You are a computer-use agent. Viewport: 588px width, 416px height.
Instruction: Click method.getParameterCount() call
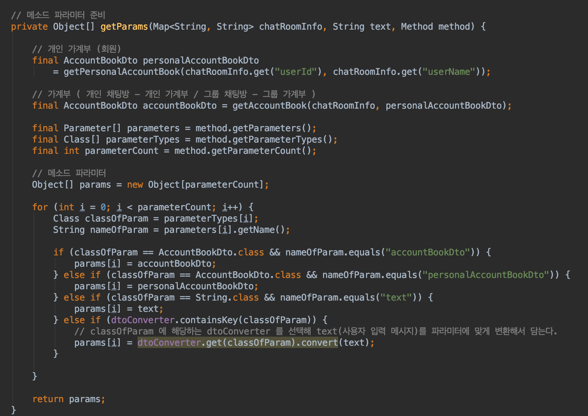tap(243, 151)
